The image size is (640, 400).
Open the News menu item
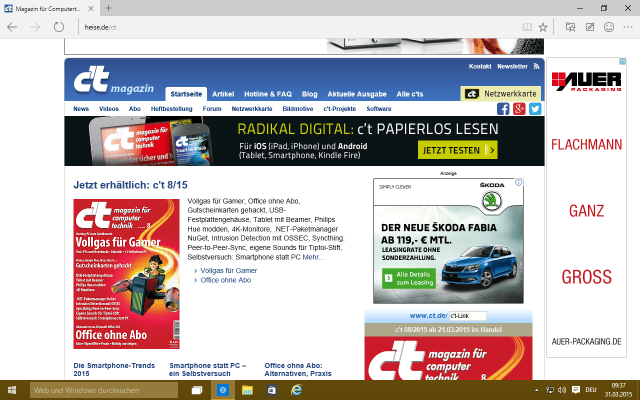click(81, 109)
